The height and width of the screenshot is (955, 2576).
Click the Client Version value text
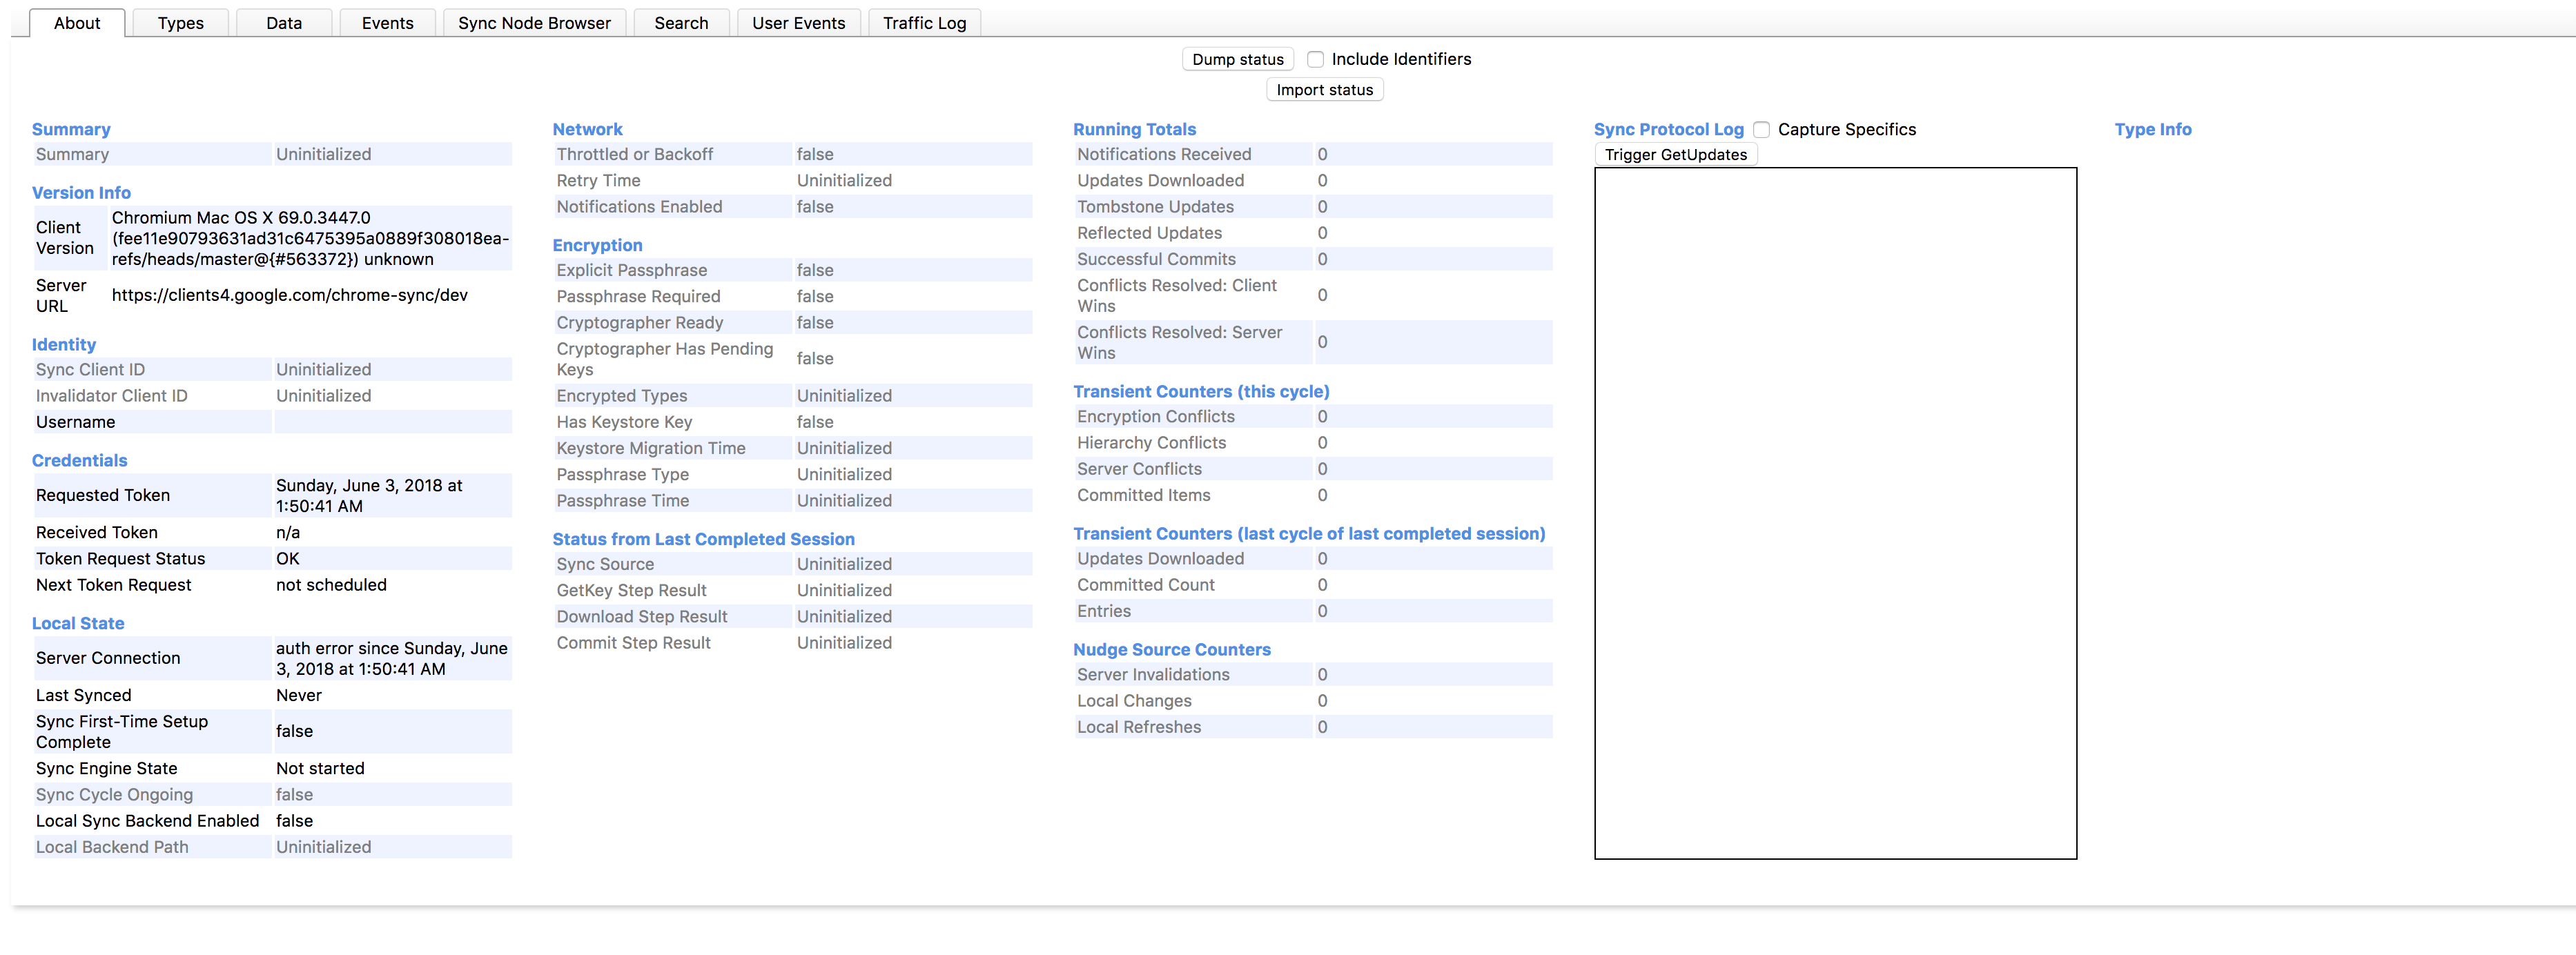pyautogui.click(x=310, y=238)
